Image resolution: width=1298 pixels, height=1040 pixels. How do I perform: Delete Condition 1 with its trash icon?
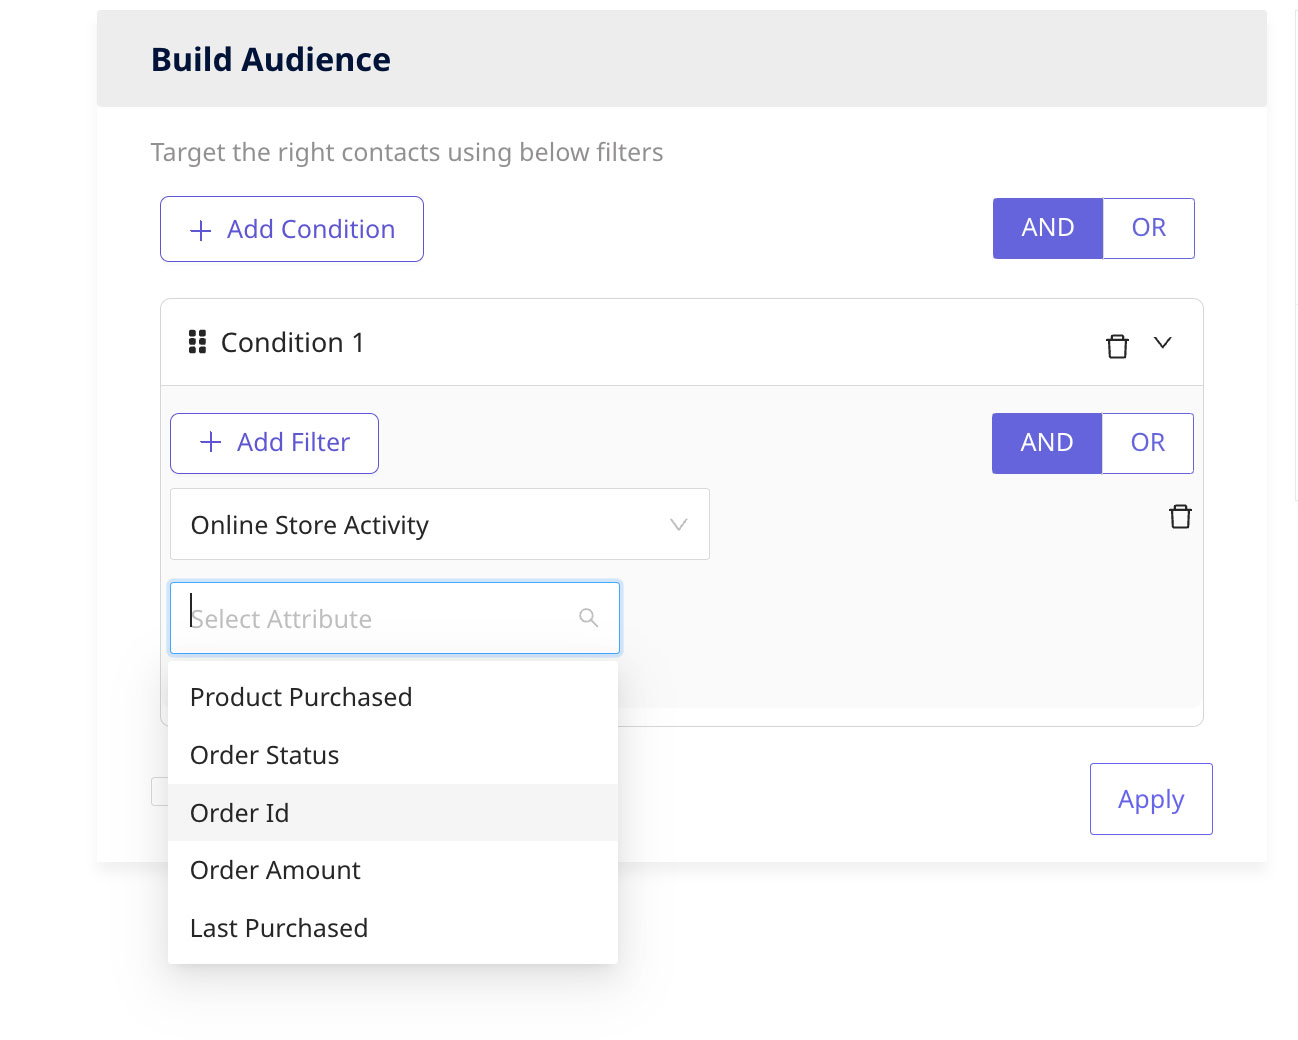(x=1117, y=346)
